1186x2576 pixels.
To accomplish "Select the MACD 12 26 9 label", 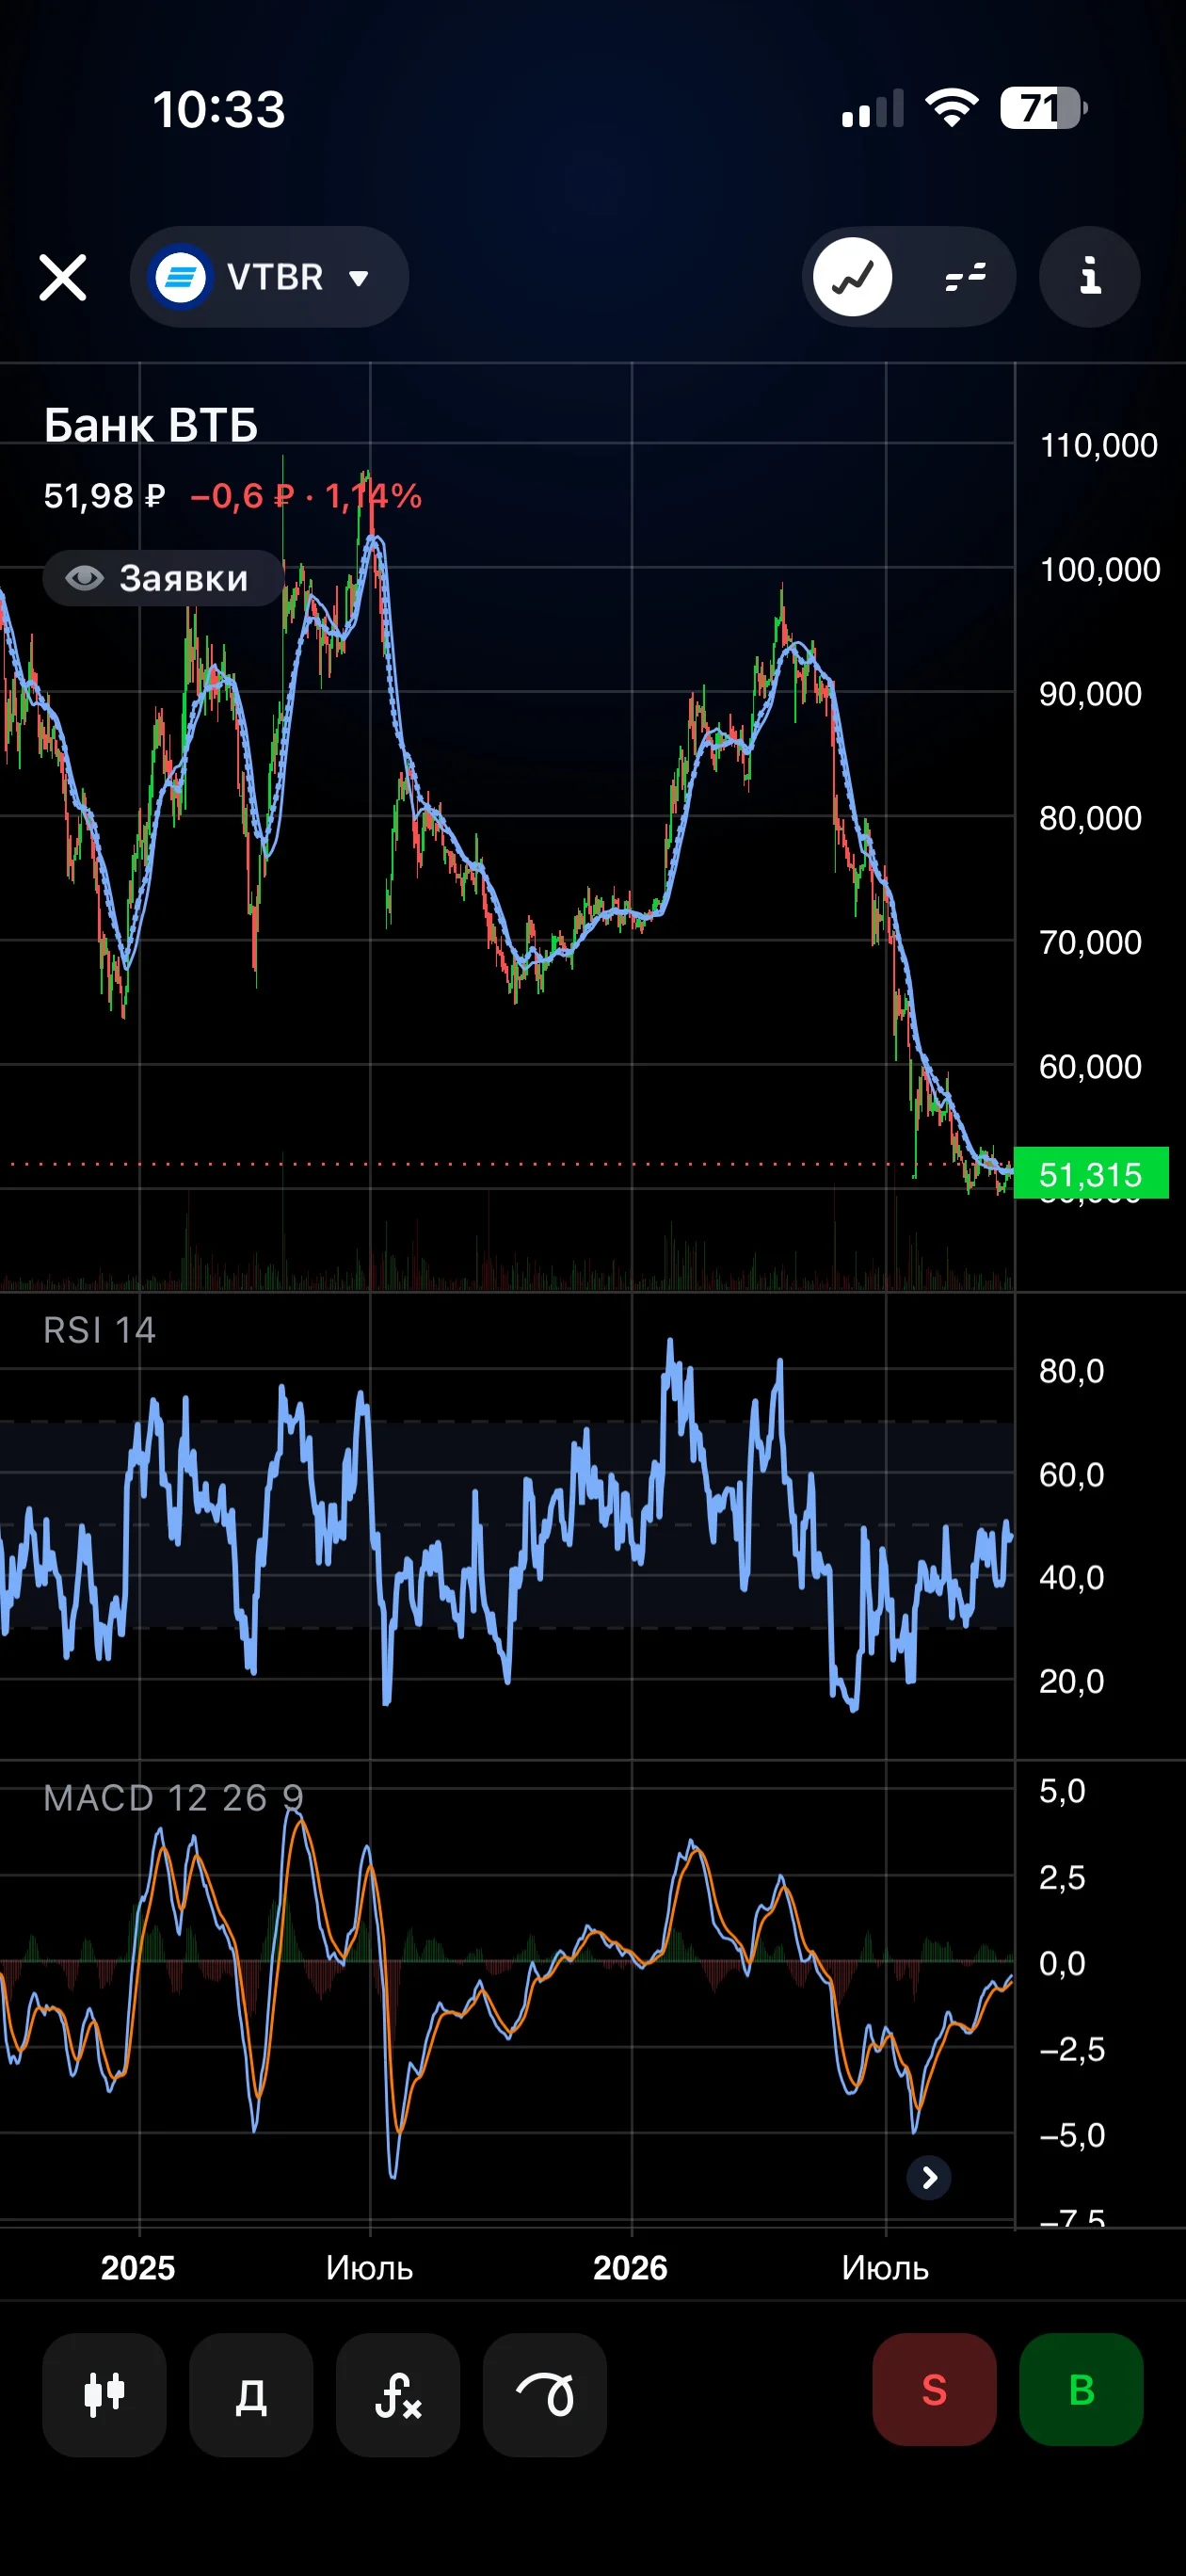I will [x=173, y=1798].
